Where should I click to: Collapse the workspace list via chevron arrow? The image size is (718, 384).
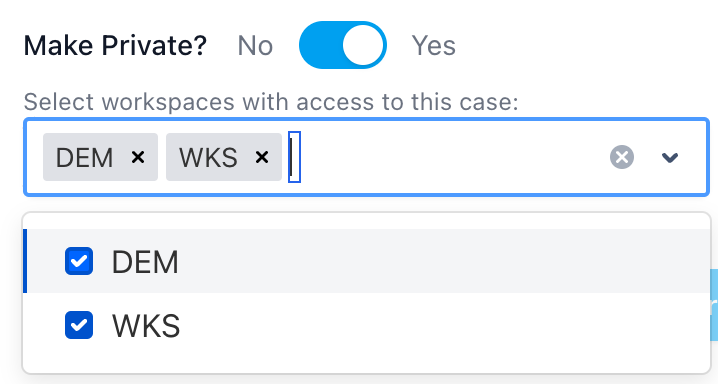click(x=669, y=157)
